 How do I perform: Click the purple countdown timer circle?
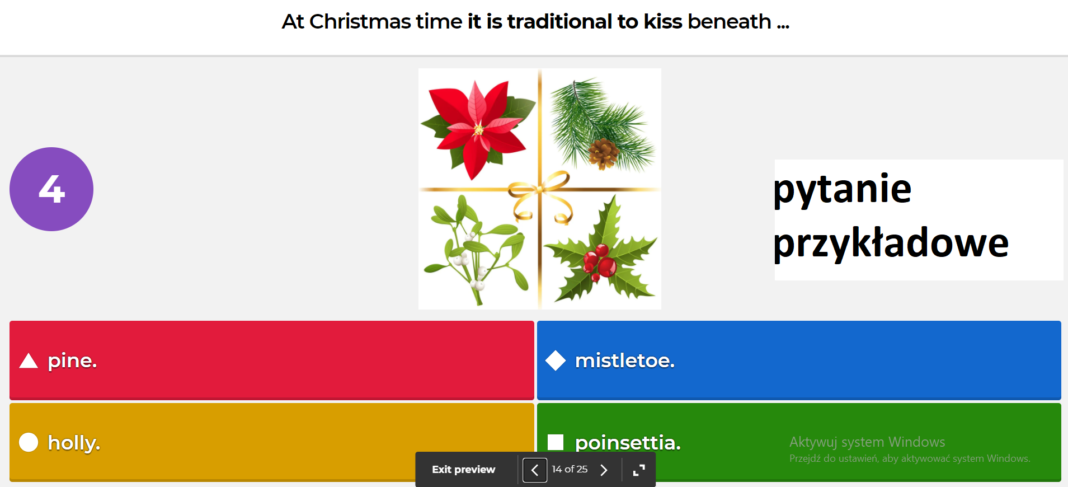pyautogui.click(x=51, y=189)
